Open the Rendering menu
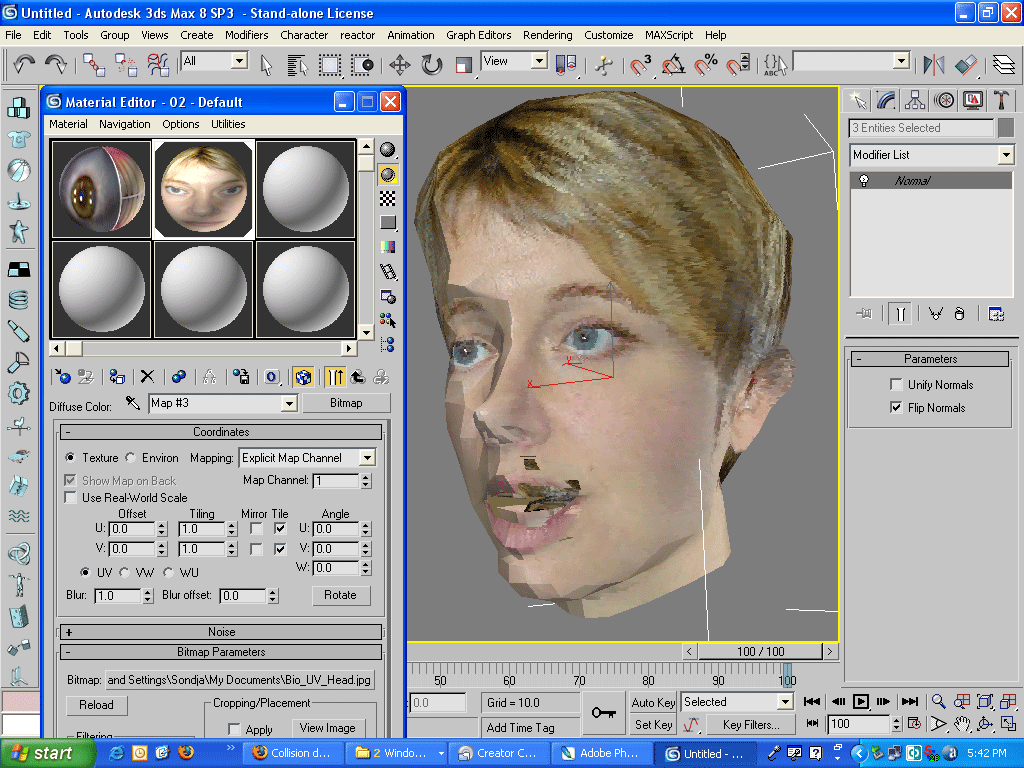 pyautogui.click(x=547, y=35)
